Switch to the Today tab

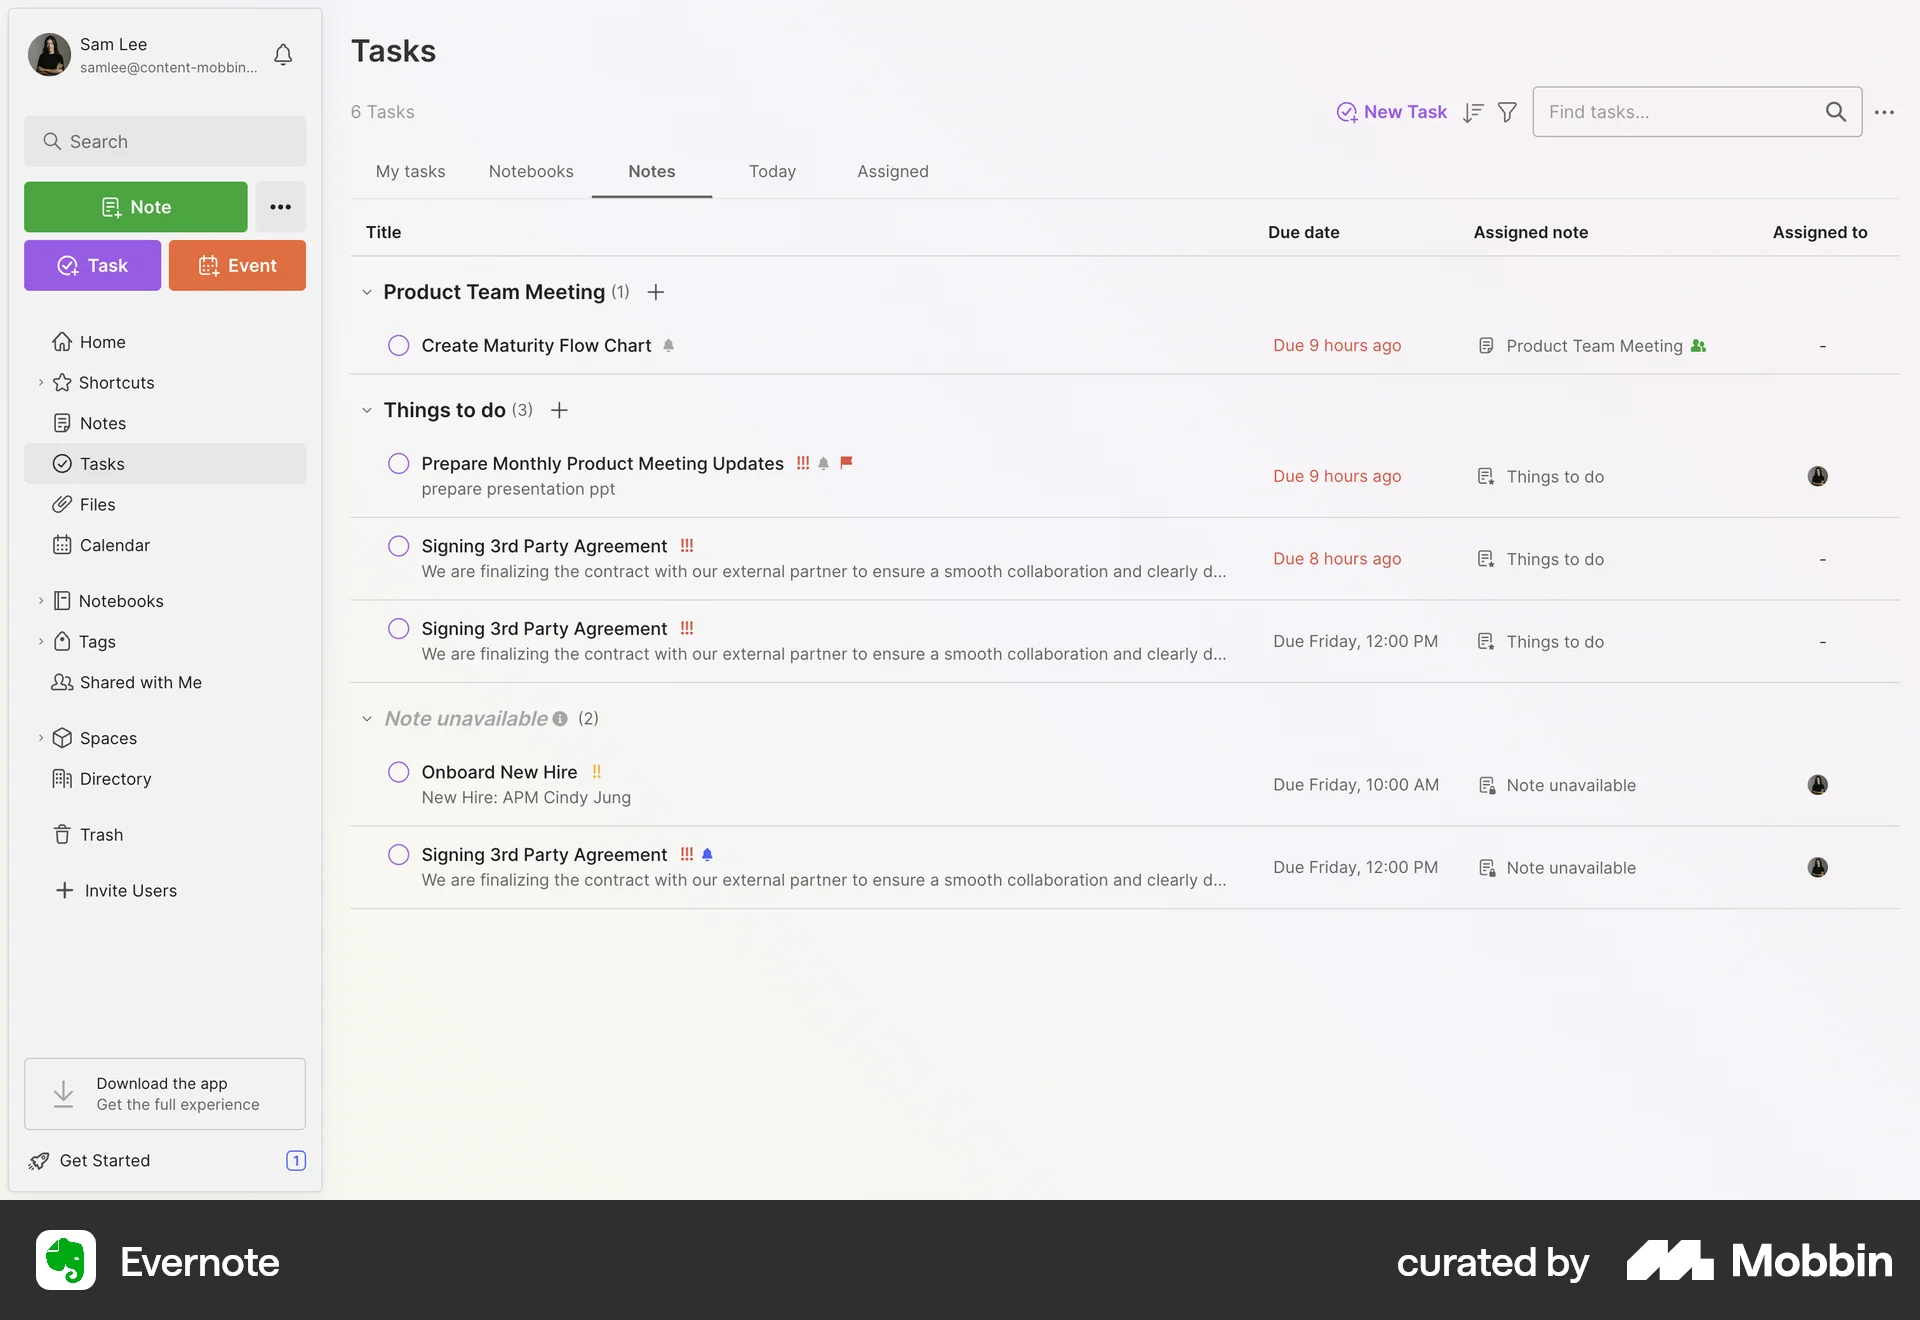pos(771,171)
